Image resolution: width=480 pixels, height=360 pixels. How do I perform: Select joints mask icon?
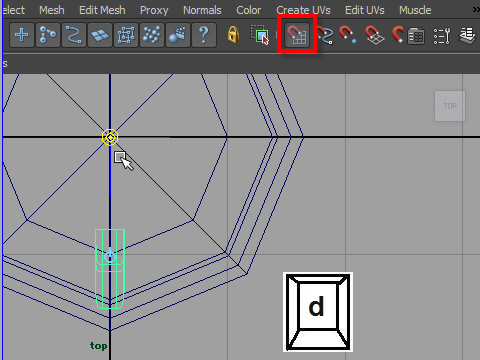tap(48, 35)
